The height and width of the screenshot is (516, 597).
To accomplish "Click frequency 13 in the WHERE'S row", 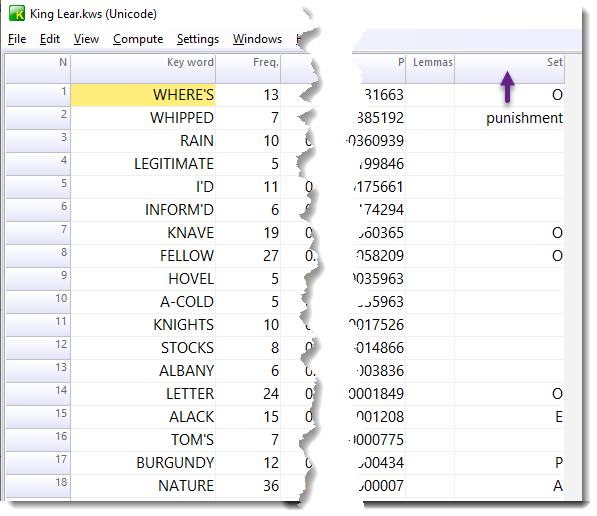I will (x=271, y=95).
